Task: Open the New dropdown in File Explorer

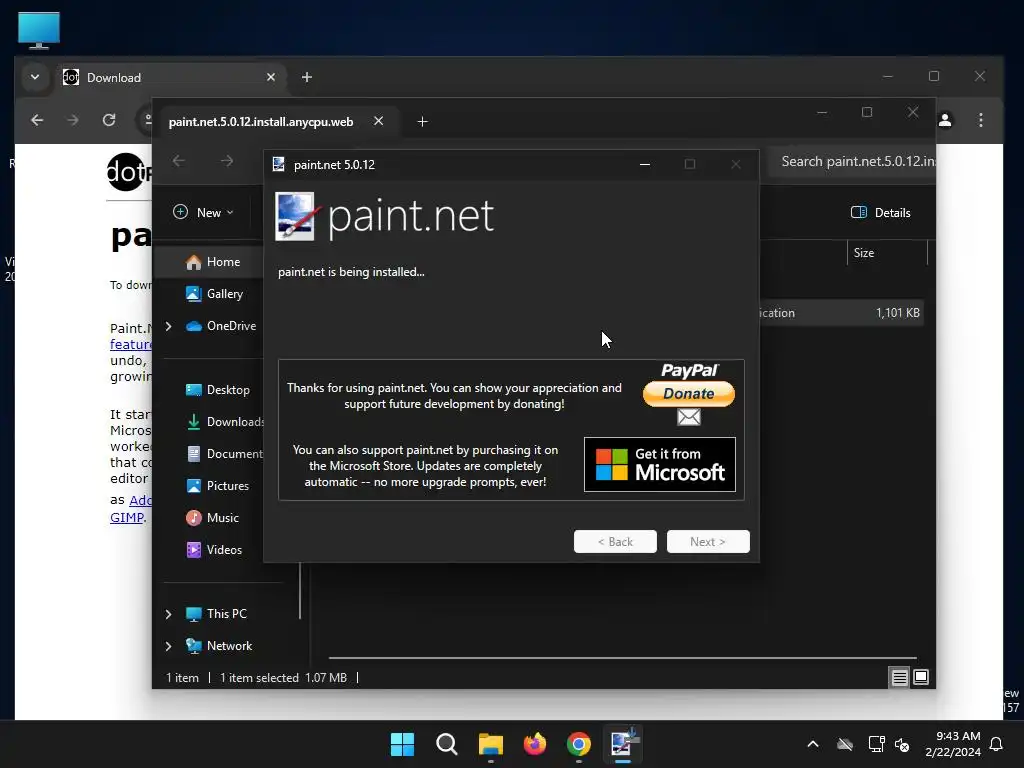Action: (203, 212)
